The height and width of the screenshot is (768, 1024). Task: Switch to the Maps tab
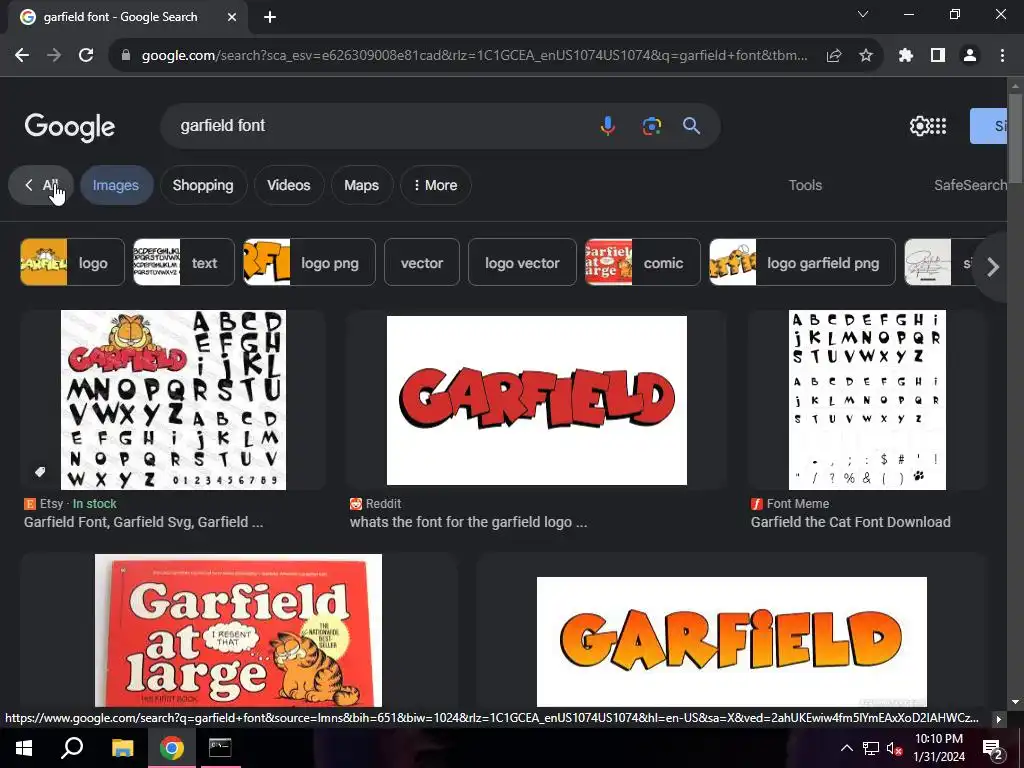(x=362, y=185)
